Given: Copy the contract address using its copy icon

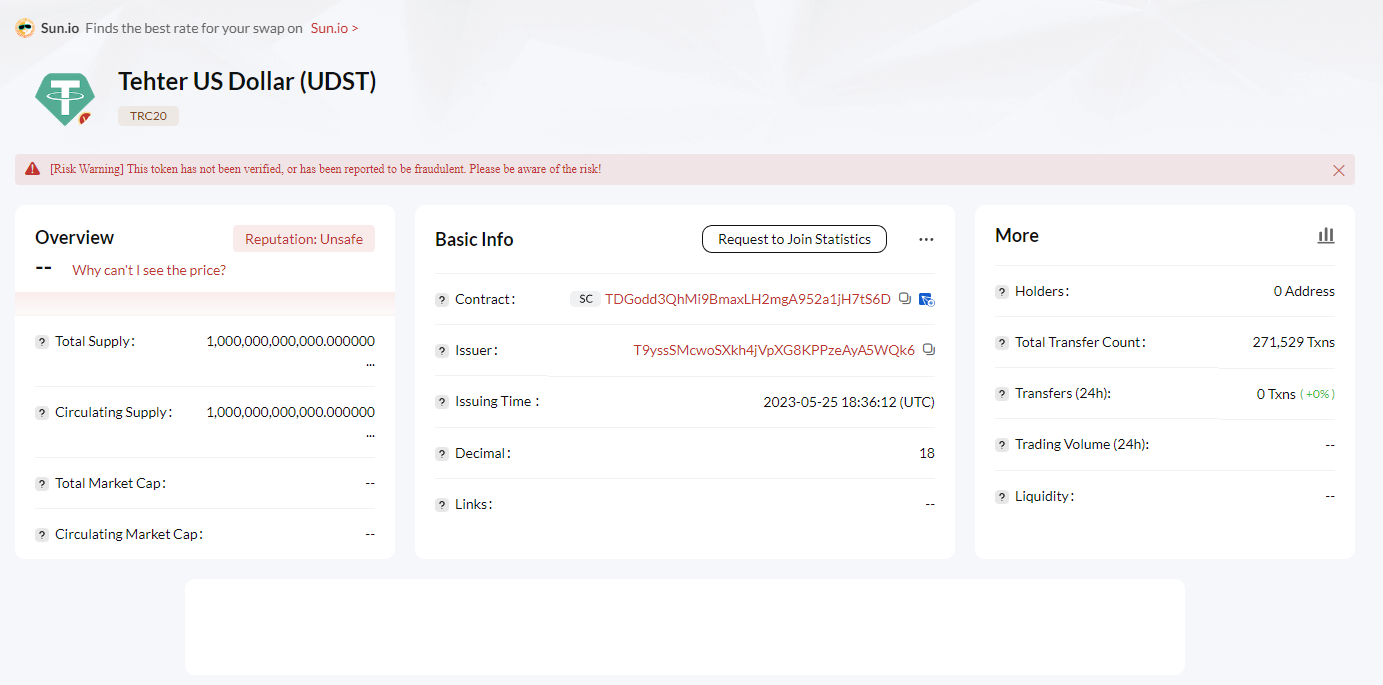Looking at the screenshot, I should coord(905,299).
